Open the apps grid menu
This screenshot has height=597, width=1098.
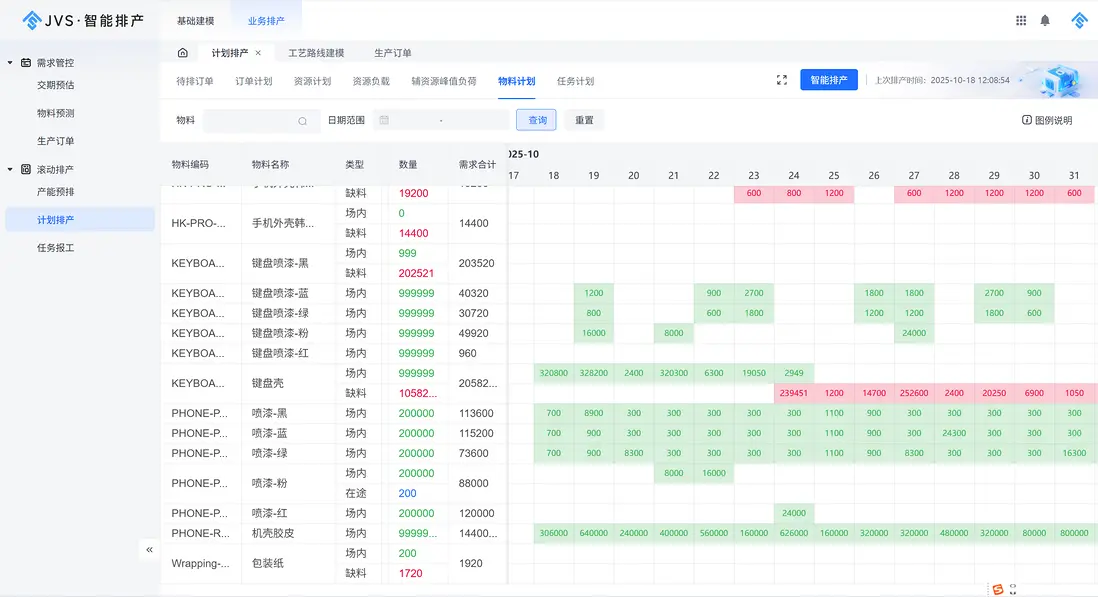(x=1021, y=20)
